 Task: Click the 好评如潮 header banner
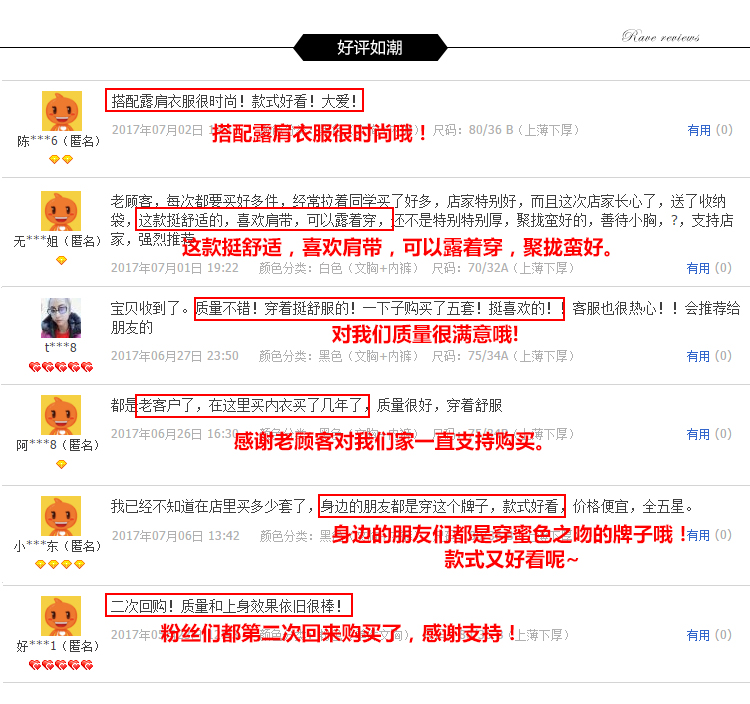(x=370, y=47)
